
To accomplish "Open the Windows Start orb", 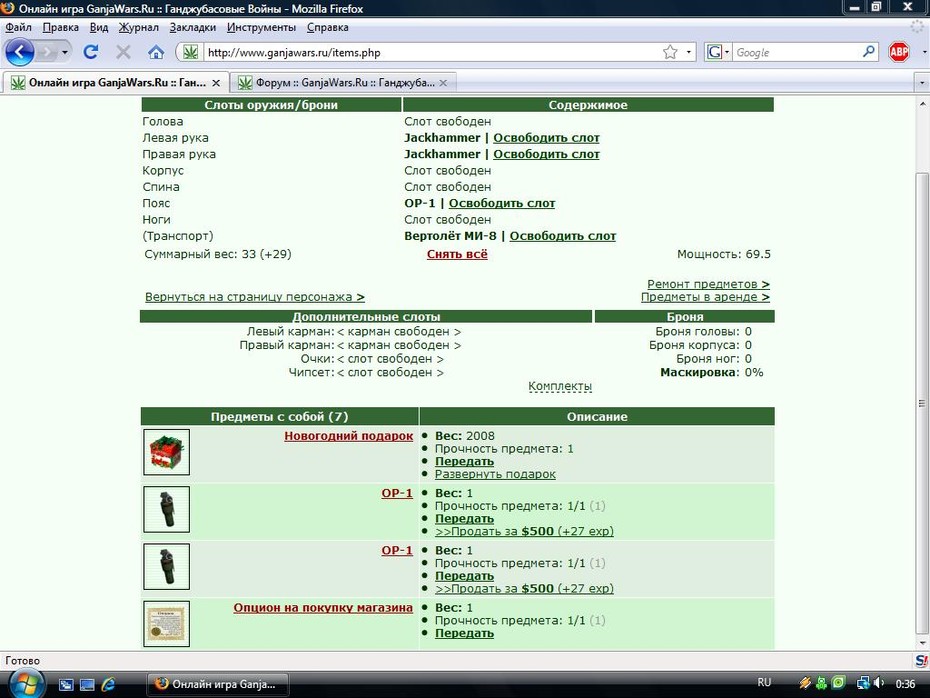I will tap(24, 684).
